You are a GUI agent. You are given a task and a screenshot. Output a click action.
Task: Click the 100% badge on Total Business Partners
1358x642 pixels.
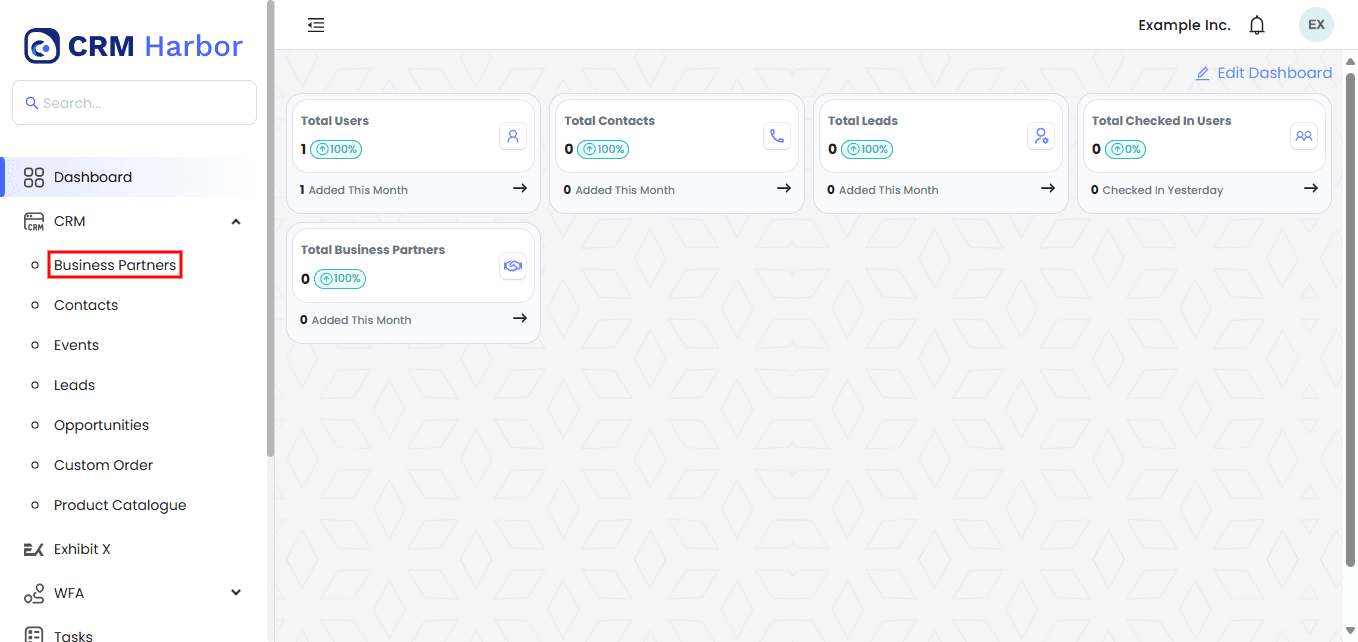pyautogui.click(x=340, y=279)
